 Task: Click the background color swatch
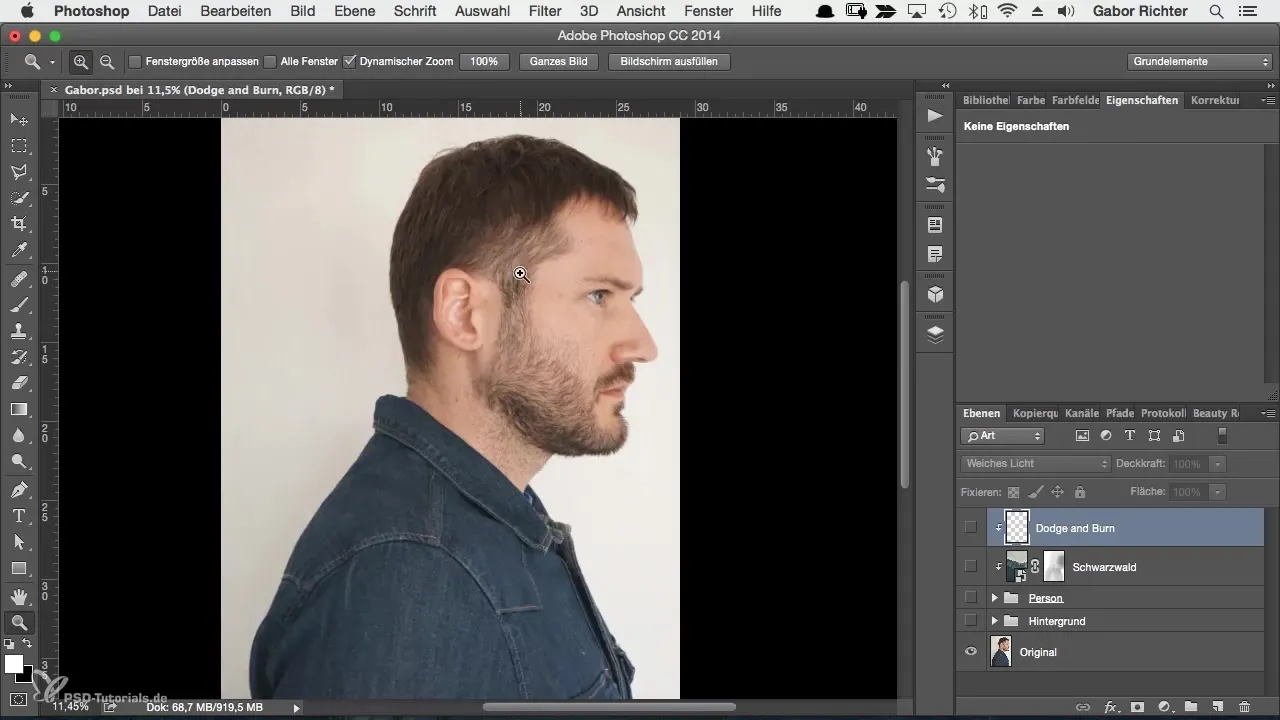pyautogui.click(x=25, y=675)
